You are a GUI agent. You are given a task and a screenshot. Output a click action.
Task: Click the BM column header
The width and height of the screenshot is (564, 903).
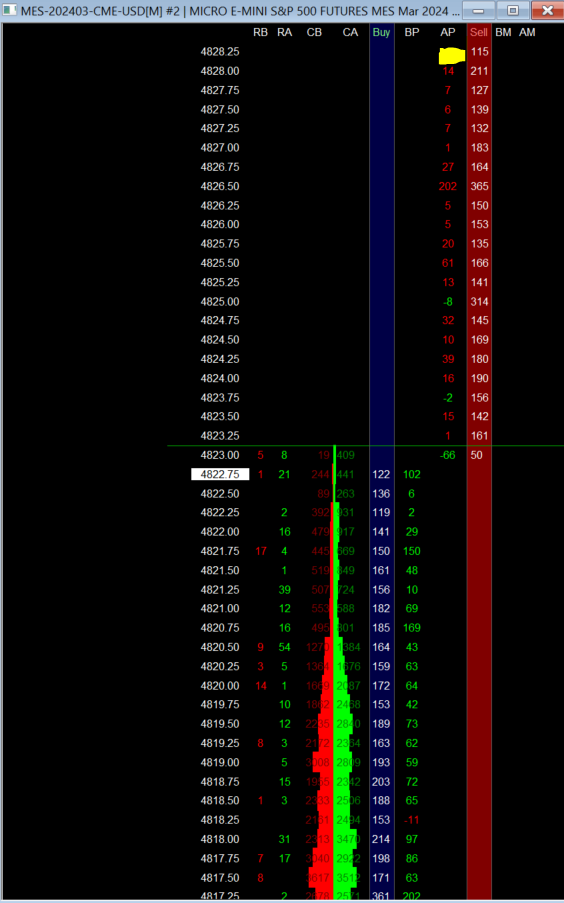pyautogui.click(x=504, y=32)
